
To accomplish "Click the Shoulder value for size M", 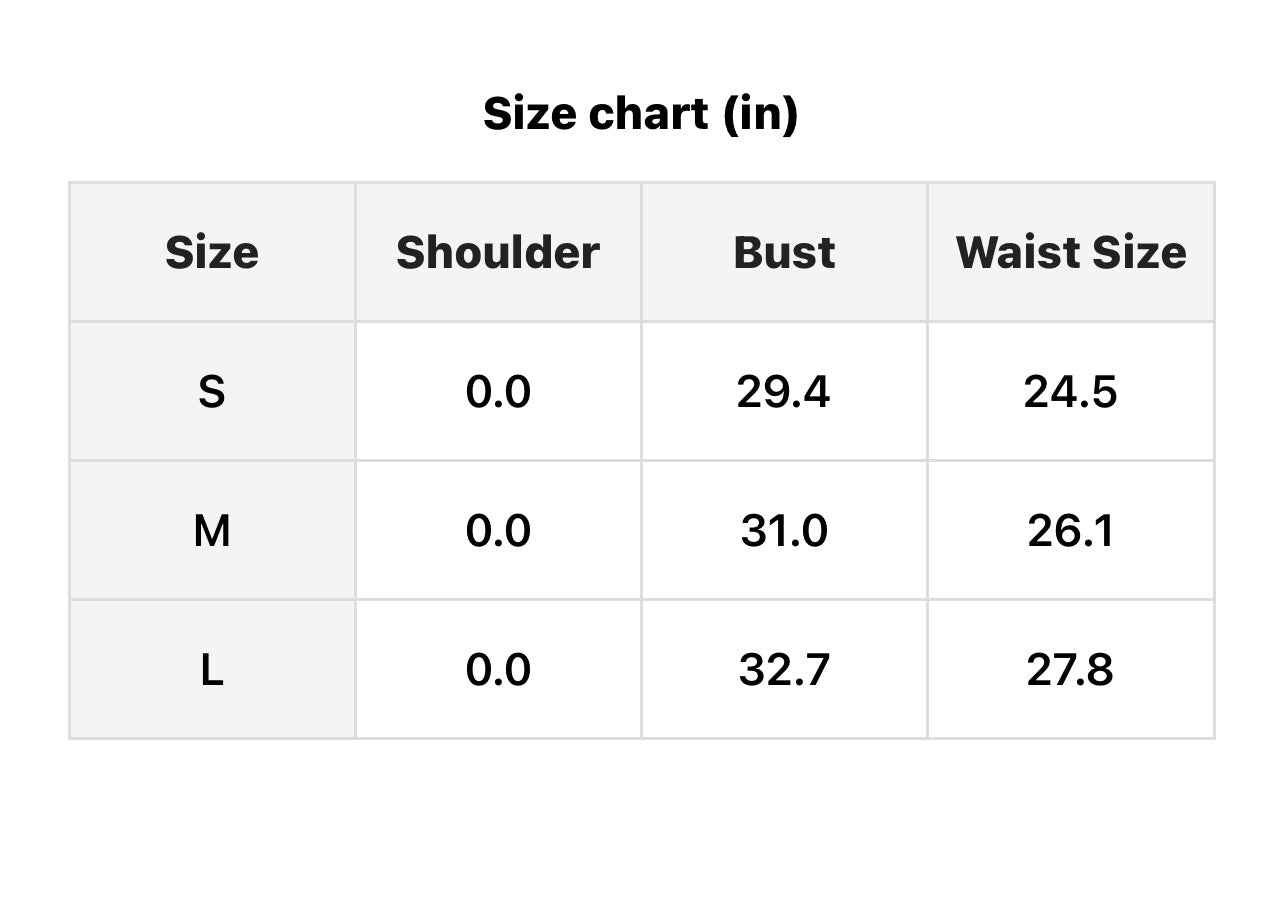I will pos(498,531).
